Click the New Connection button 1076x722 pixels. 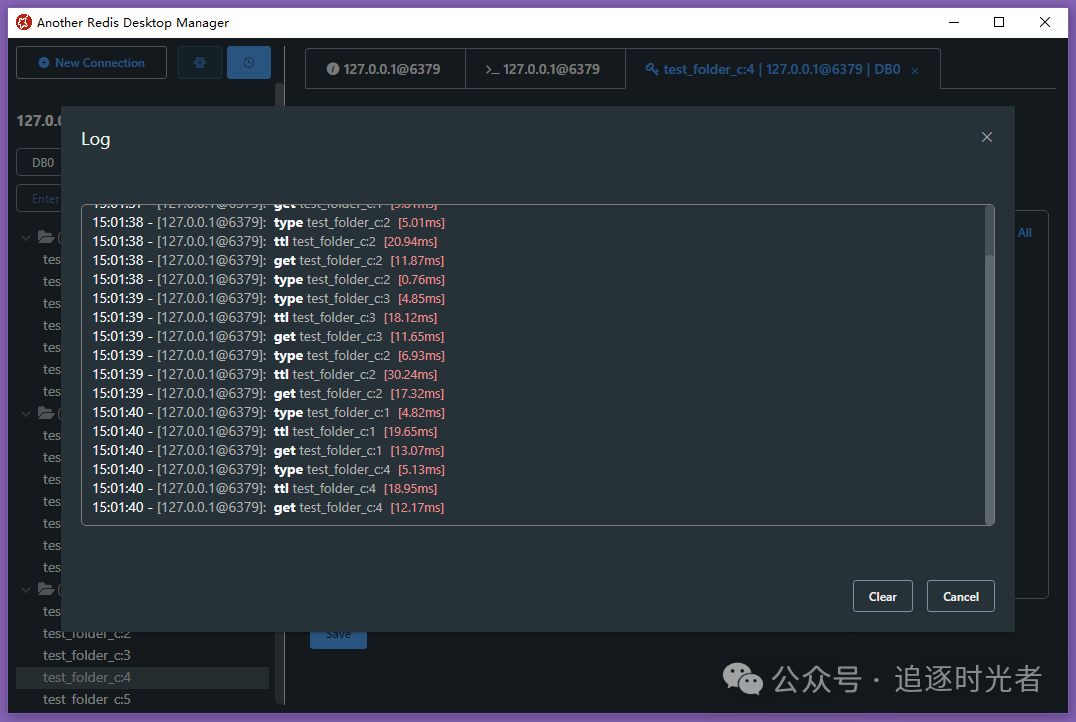91,62
